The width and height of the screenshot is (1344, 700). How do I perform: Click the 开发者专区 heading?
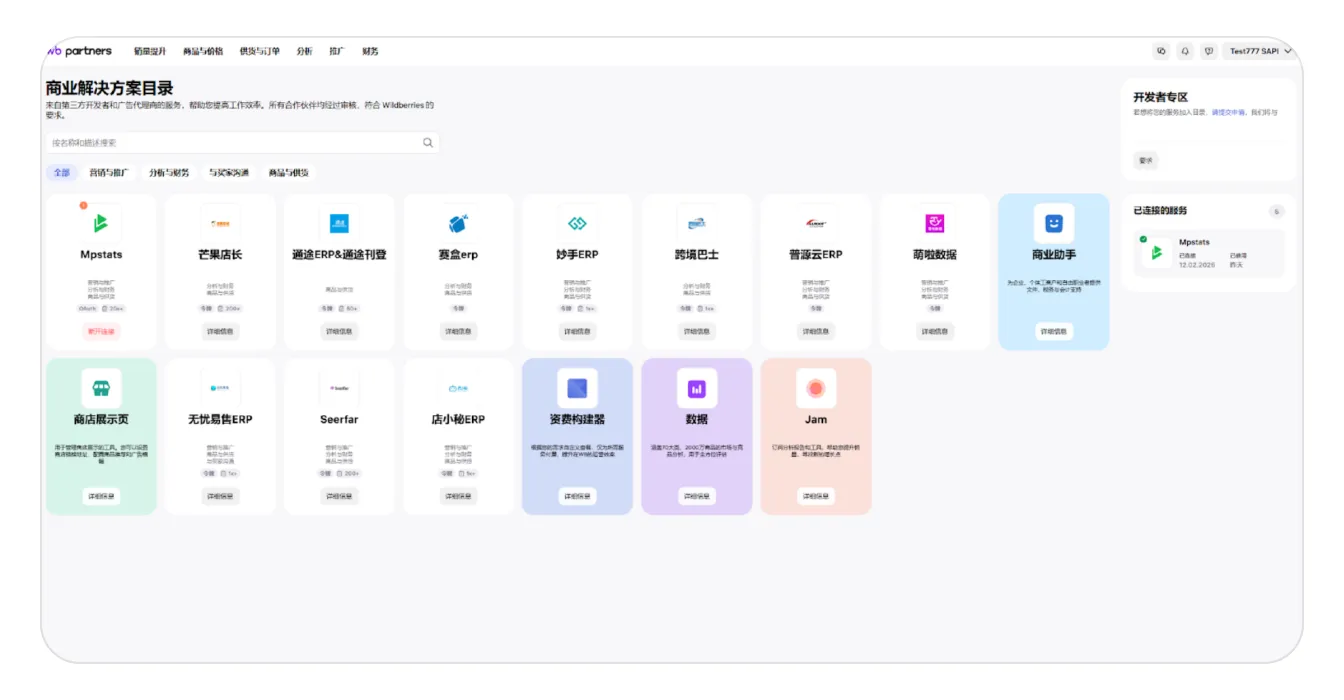click(x=1160, y=97)
